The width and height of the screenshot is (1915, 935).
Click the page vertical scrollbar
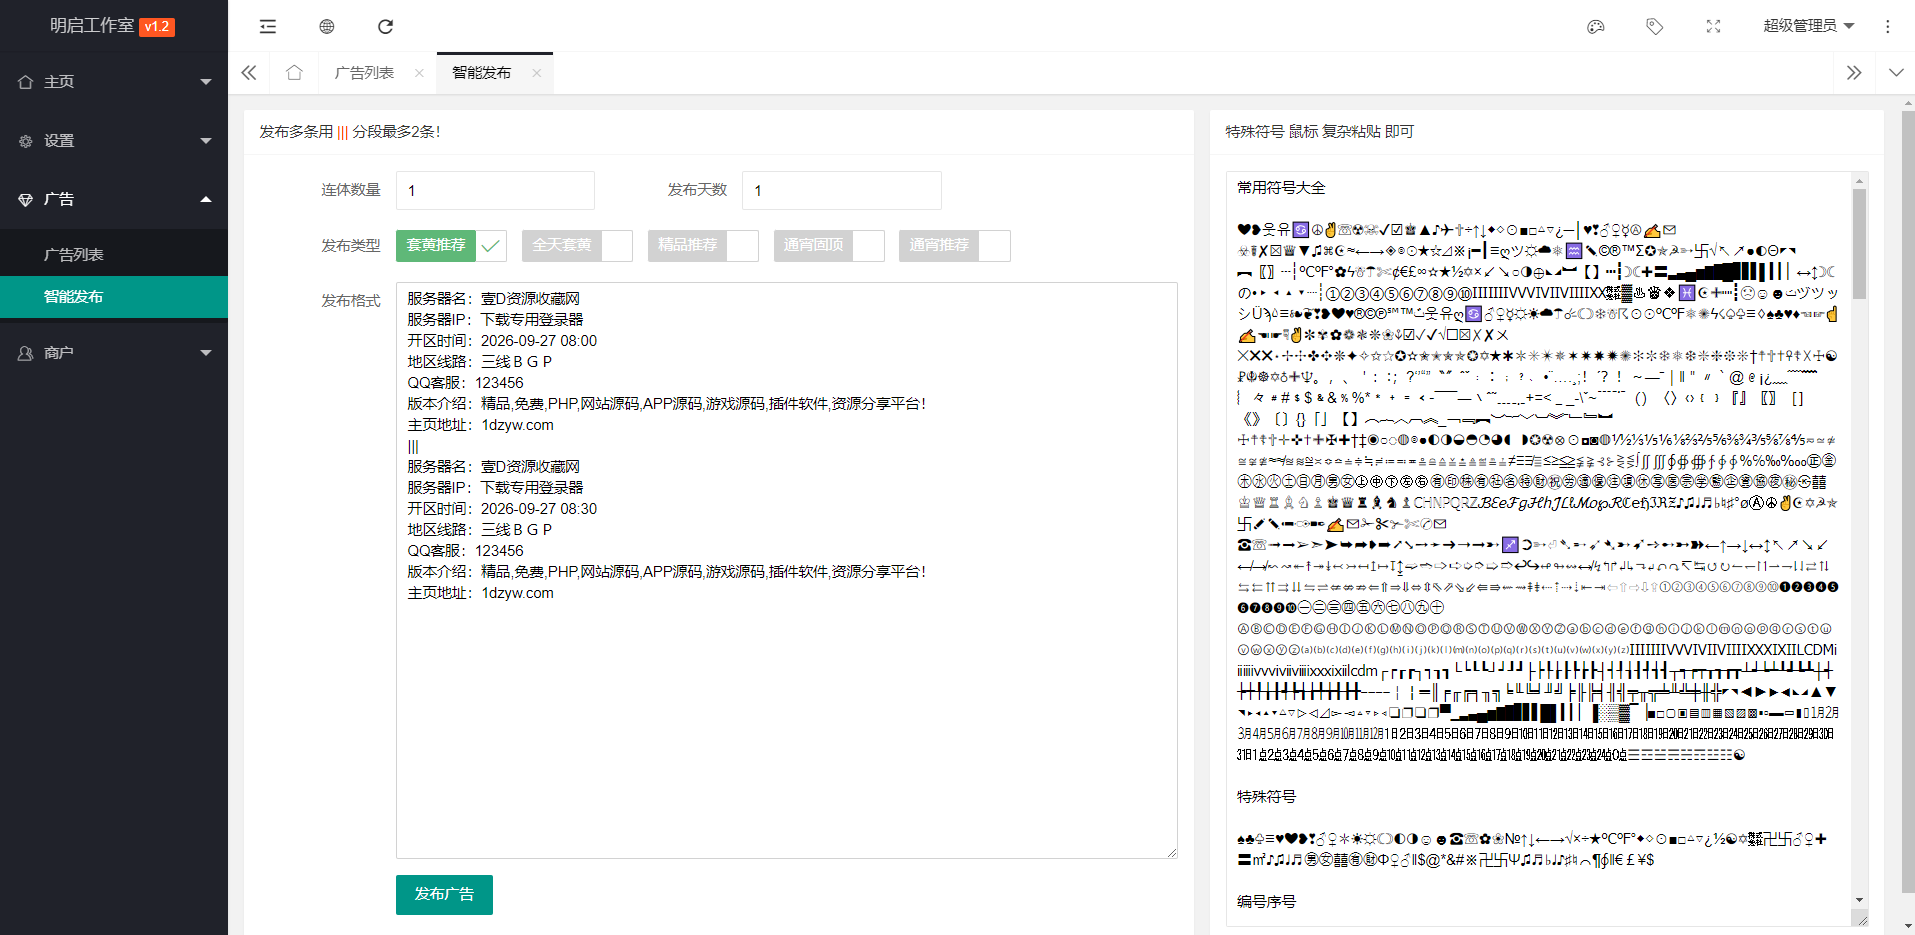[x=1908, y=500]
